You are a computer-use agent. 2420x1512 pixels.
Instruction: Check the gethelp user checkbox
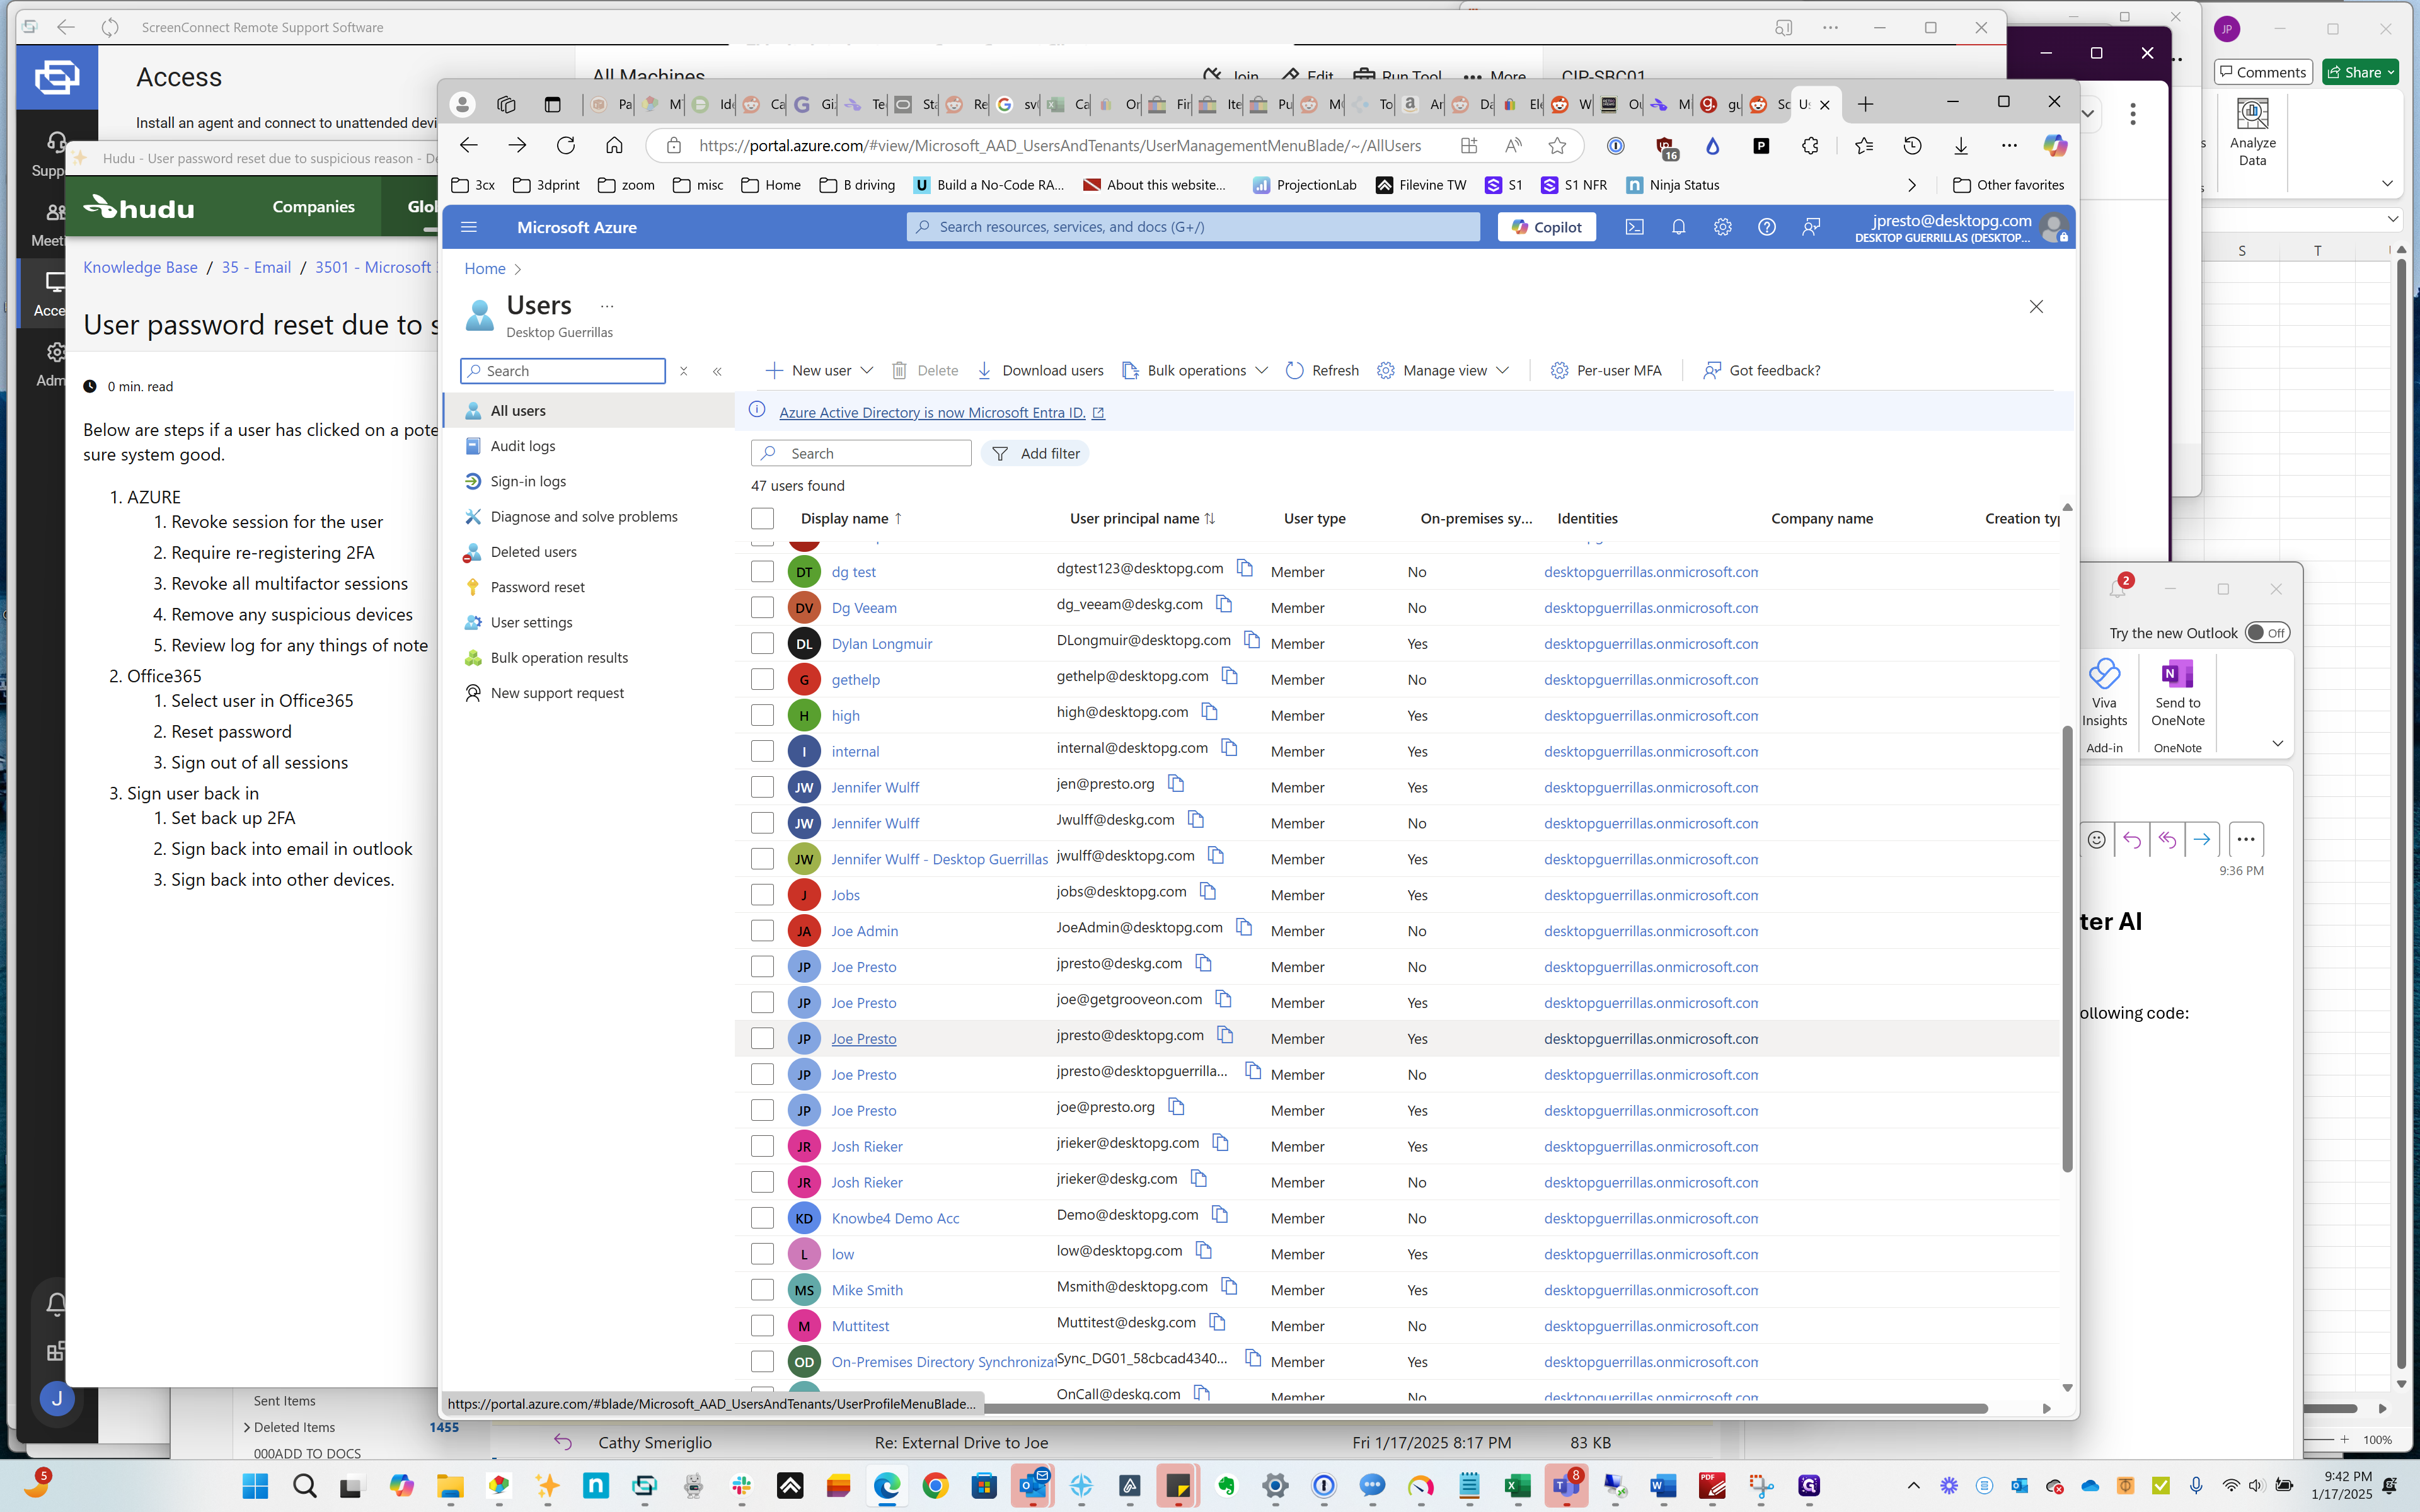tap(762, 680)
